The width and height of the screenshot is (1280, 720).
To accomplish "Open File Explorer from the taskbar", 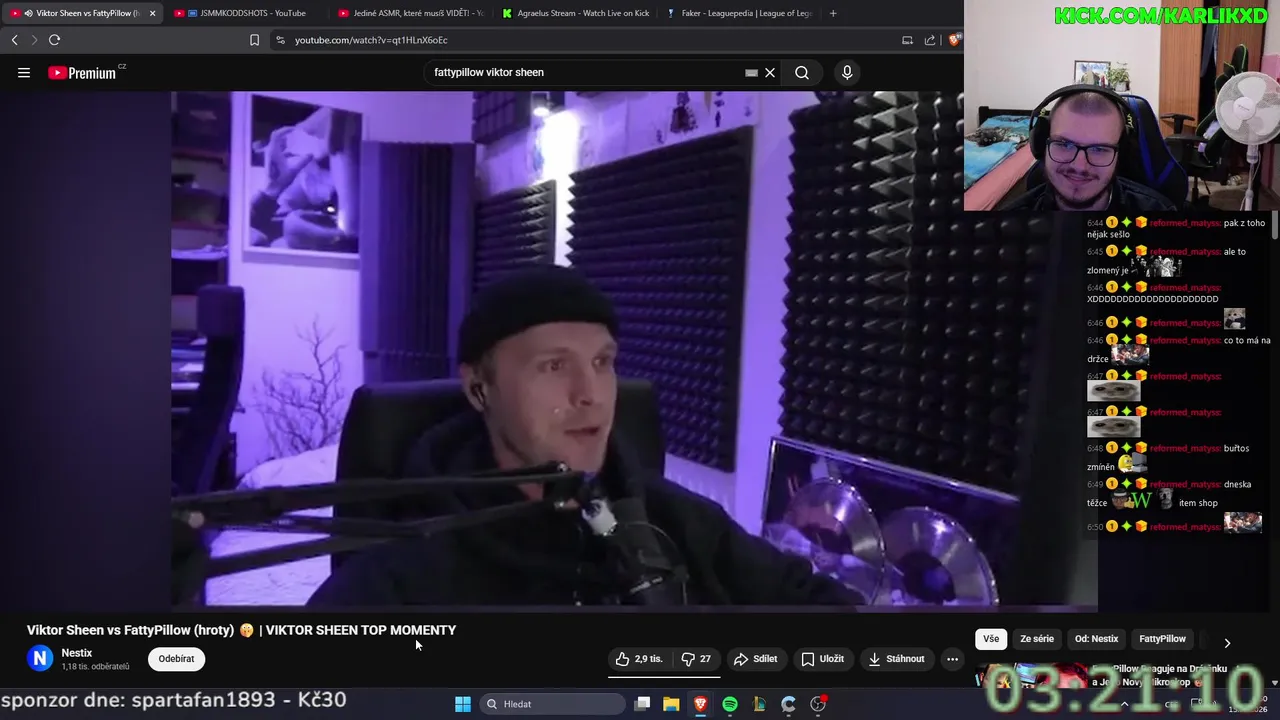I will 671,704.
